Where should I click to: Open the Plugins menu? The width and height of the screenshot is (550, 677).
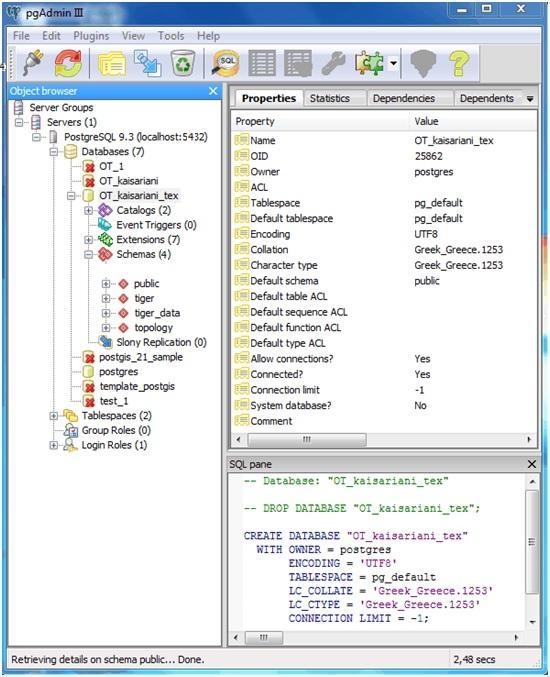coord(91,36)
